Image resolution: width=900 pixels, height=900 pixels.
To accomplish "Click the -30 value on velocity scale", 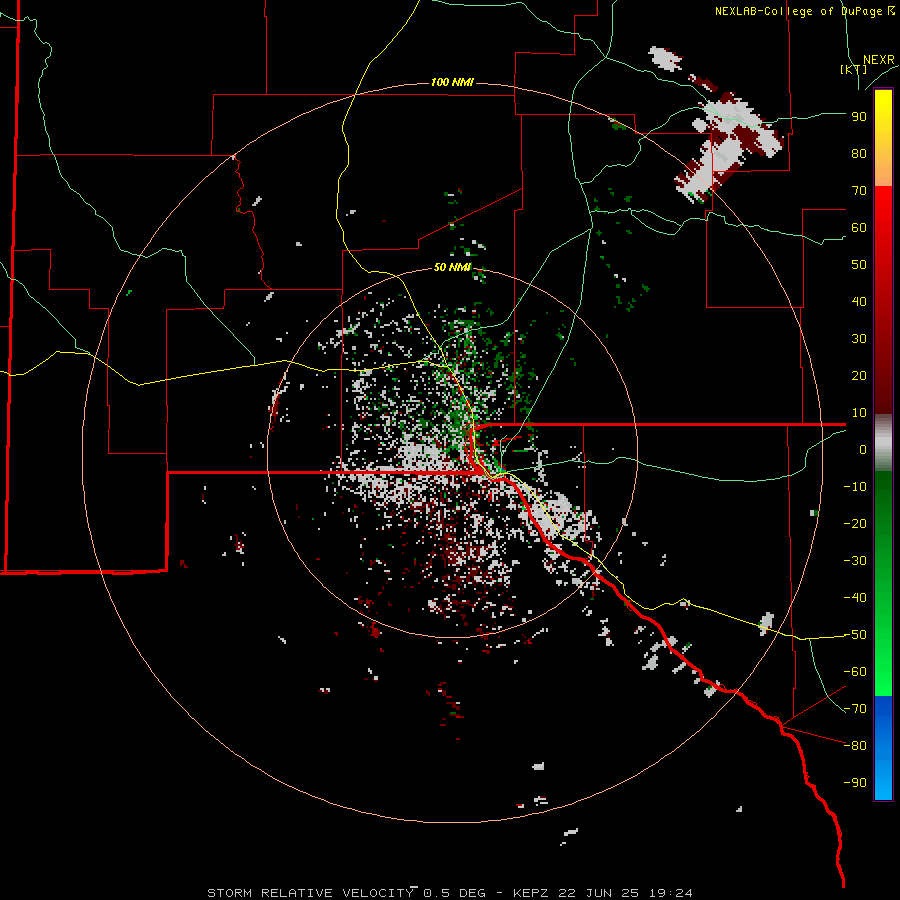I will click(855, 561).
